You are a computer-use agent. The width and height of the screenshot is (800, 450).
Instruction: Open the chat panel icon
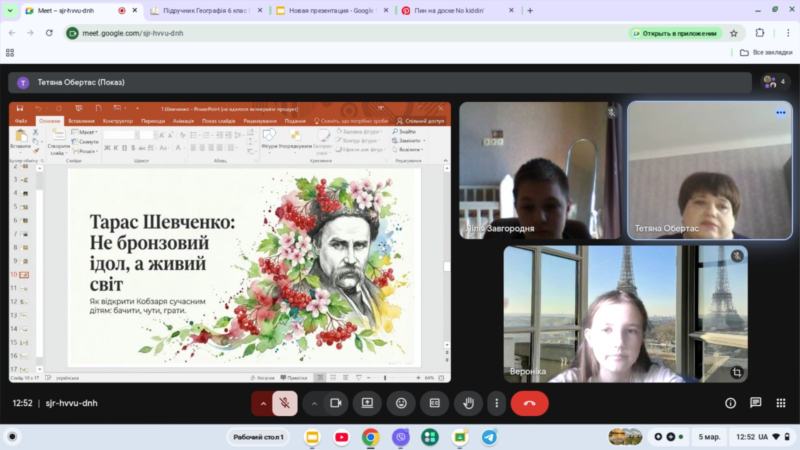click(x=755, y=403)
